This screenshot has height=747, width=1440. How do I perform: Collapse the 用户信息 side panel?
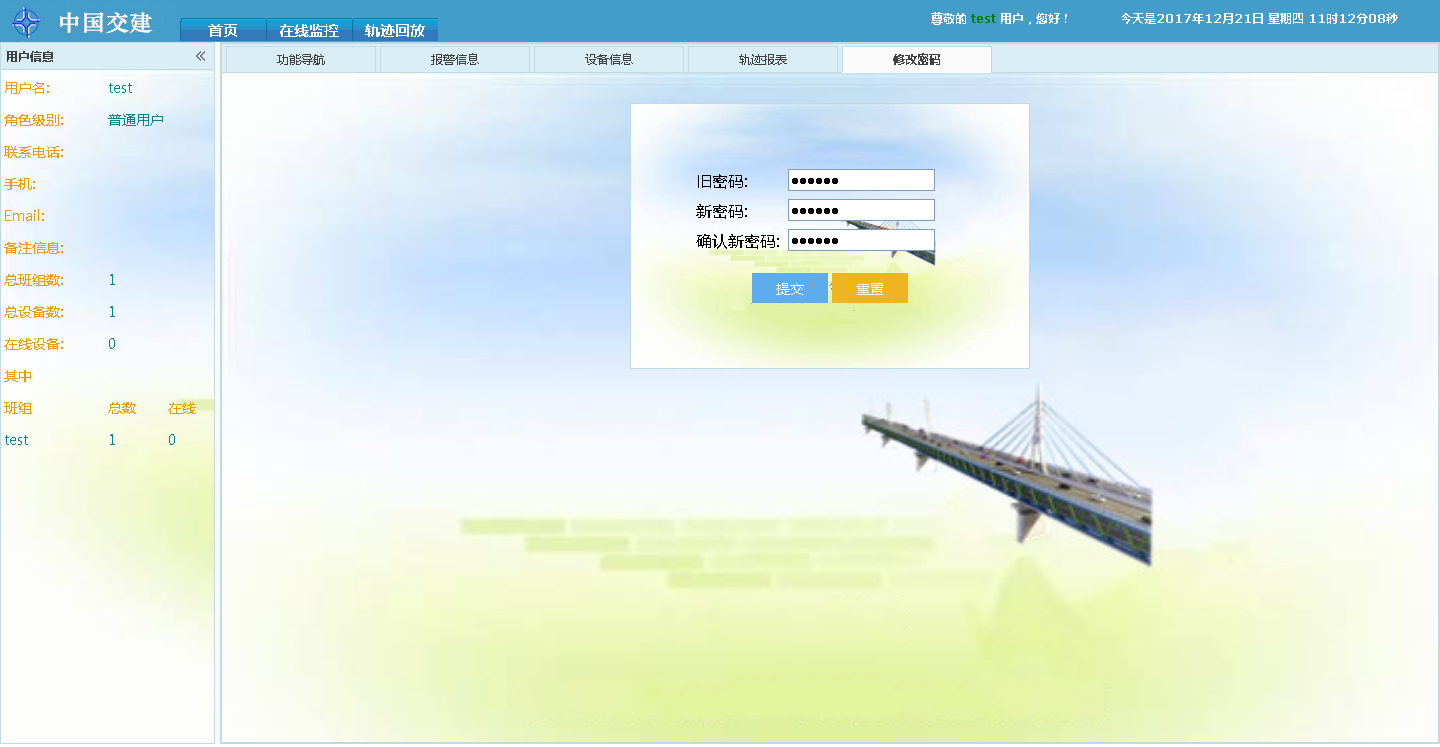pos(200,56)
